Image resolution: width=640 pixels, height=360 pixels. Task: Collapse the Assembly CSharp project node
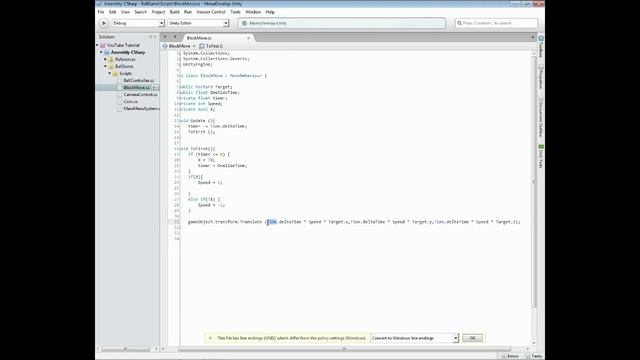tap(101, 52)
